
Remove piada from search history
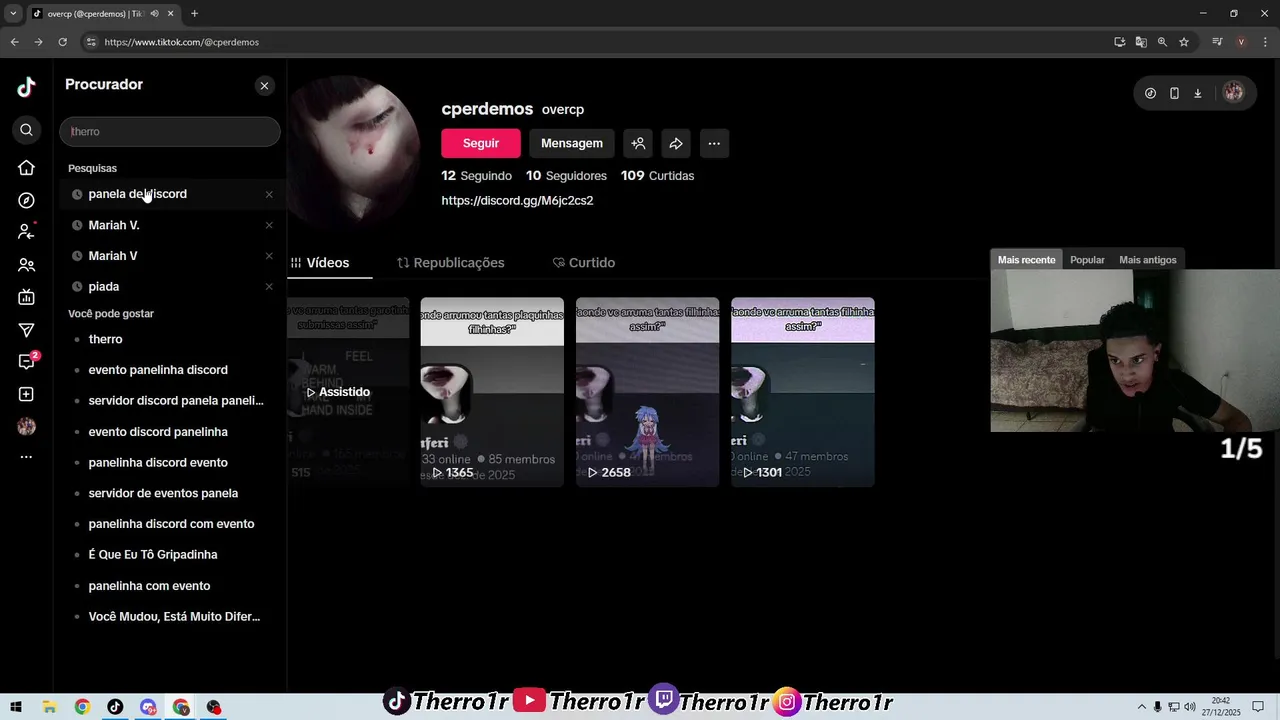tap(269, 287)
